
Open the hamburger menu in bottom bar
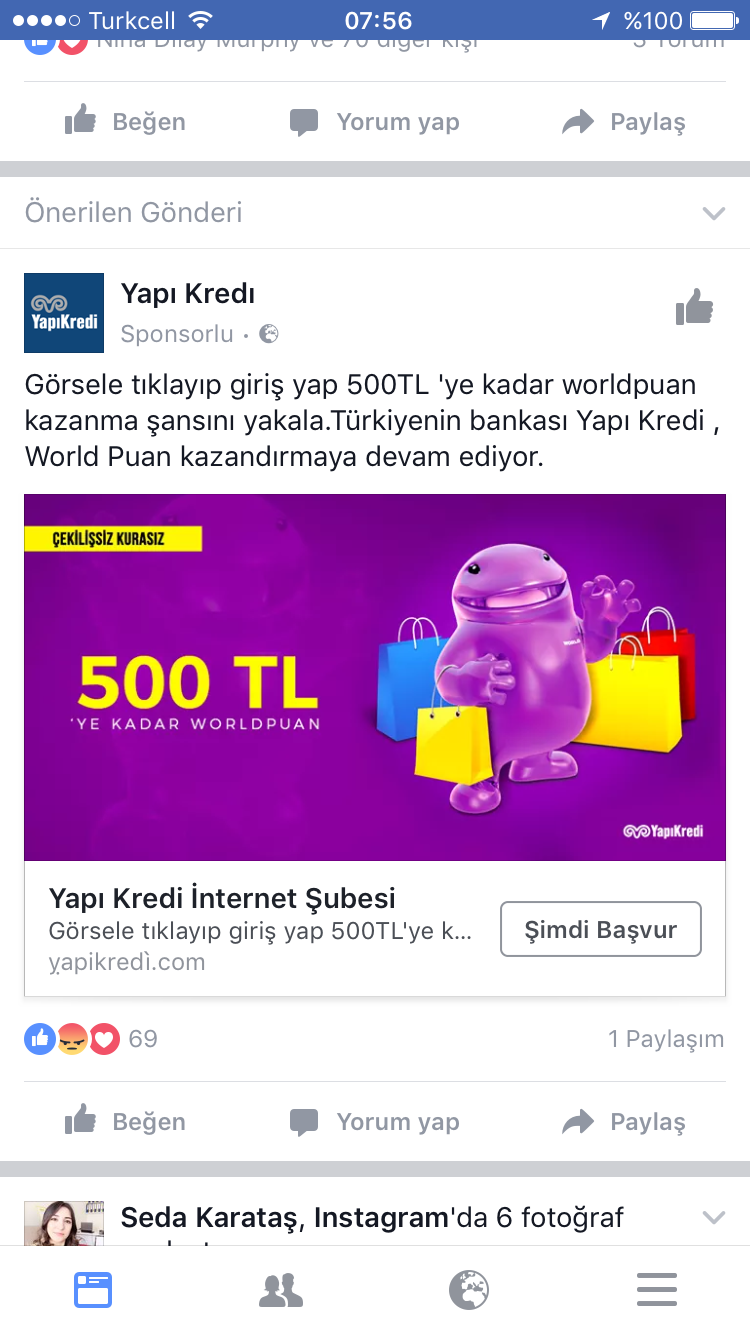click(x=656, y=1290)
